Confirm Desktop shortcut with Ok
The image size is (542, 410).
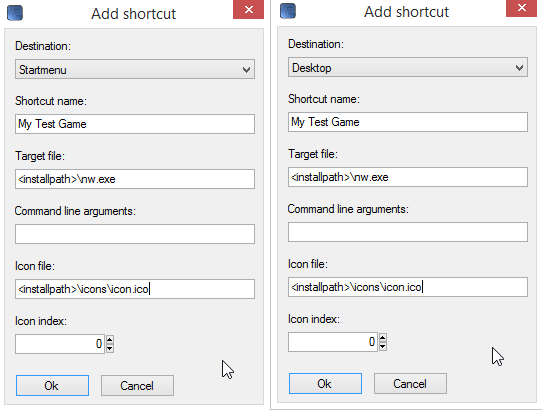325,383
